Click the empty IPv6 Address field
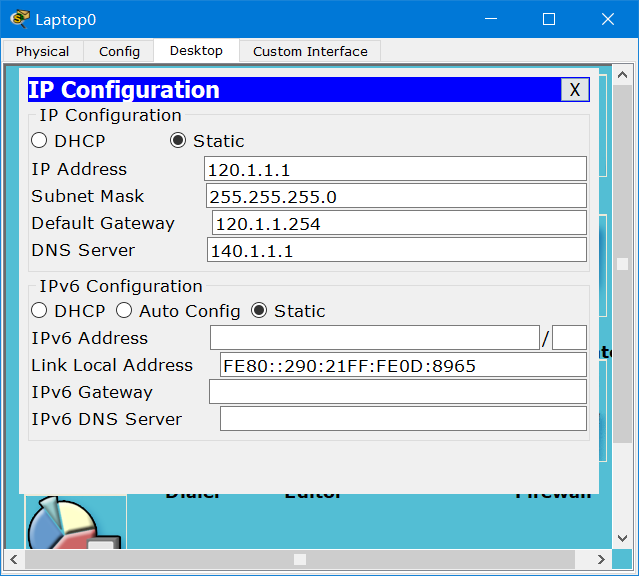 375,338
